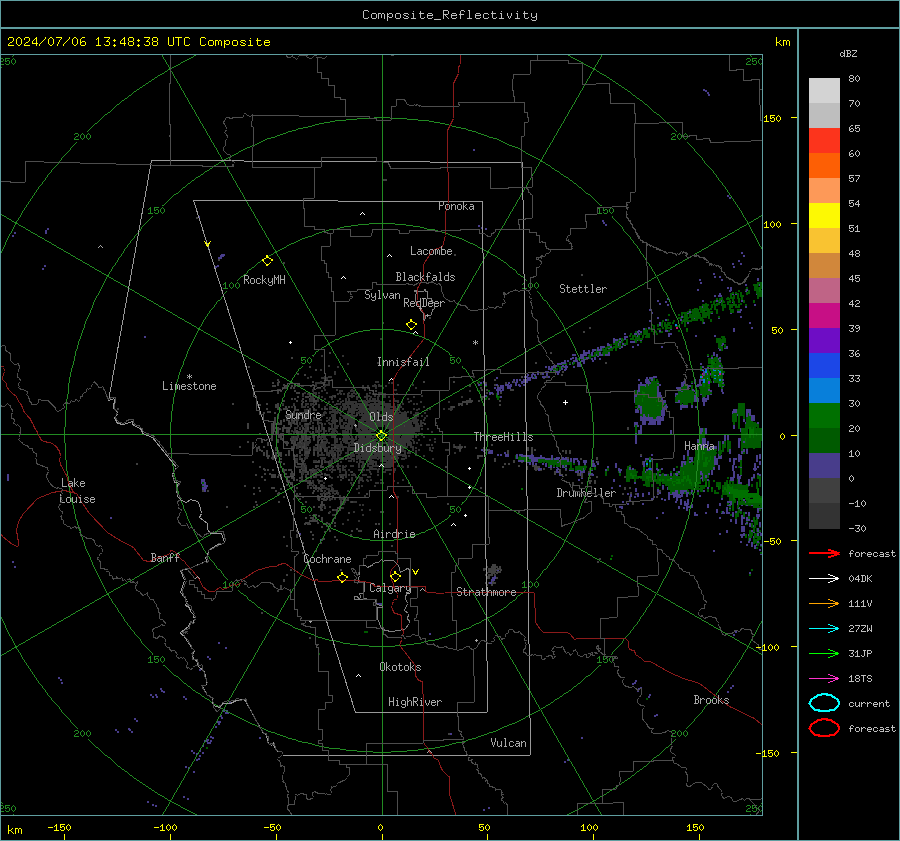Click the Olds city label
Image resolution: width=900 pixels, height=841 pixels.
[381, 417]
